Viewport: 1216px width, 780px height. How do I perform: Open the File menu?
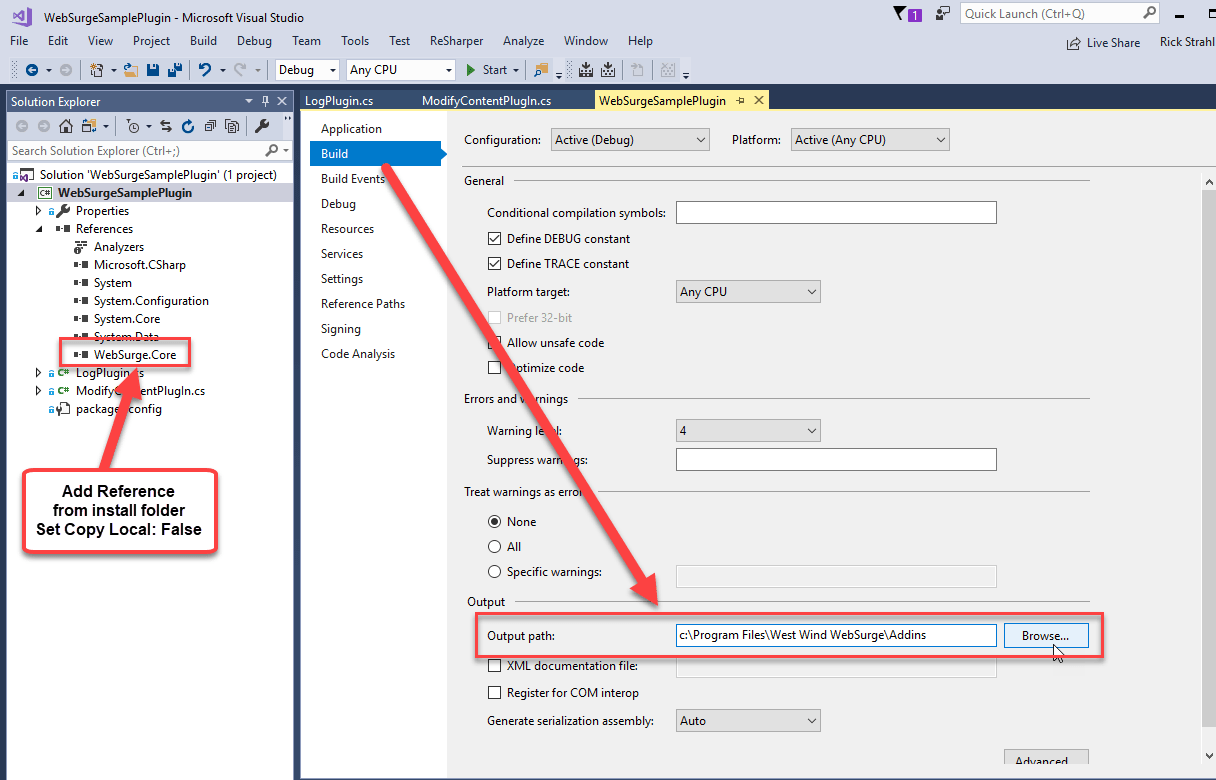pos(19,41)
